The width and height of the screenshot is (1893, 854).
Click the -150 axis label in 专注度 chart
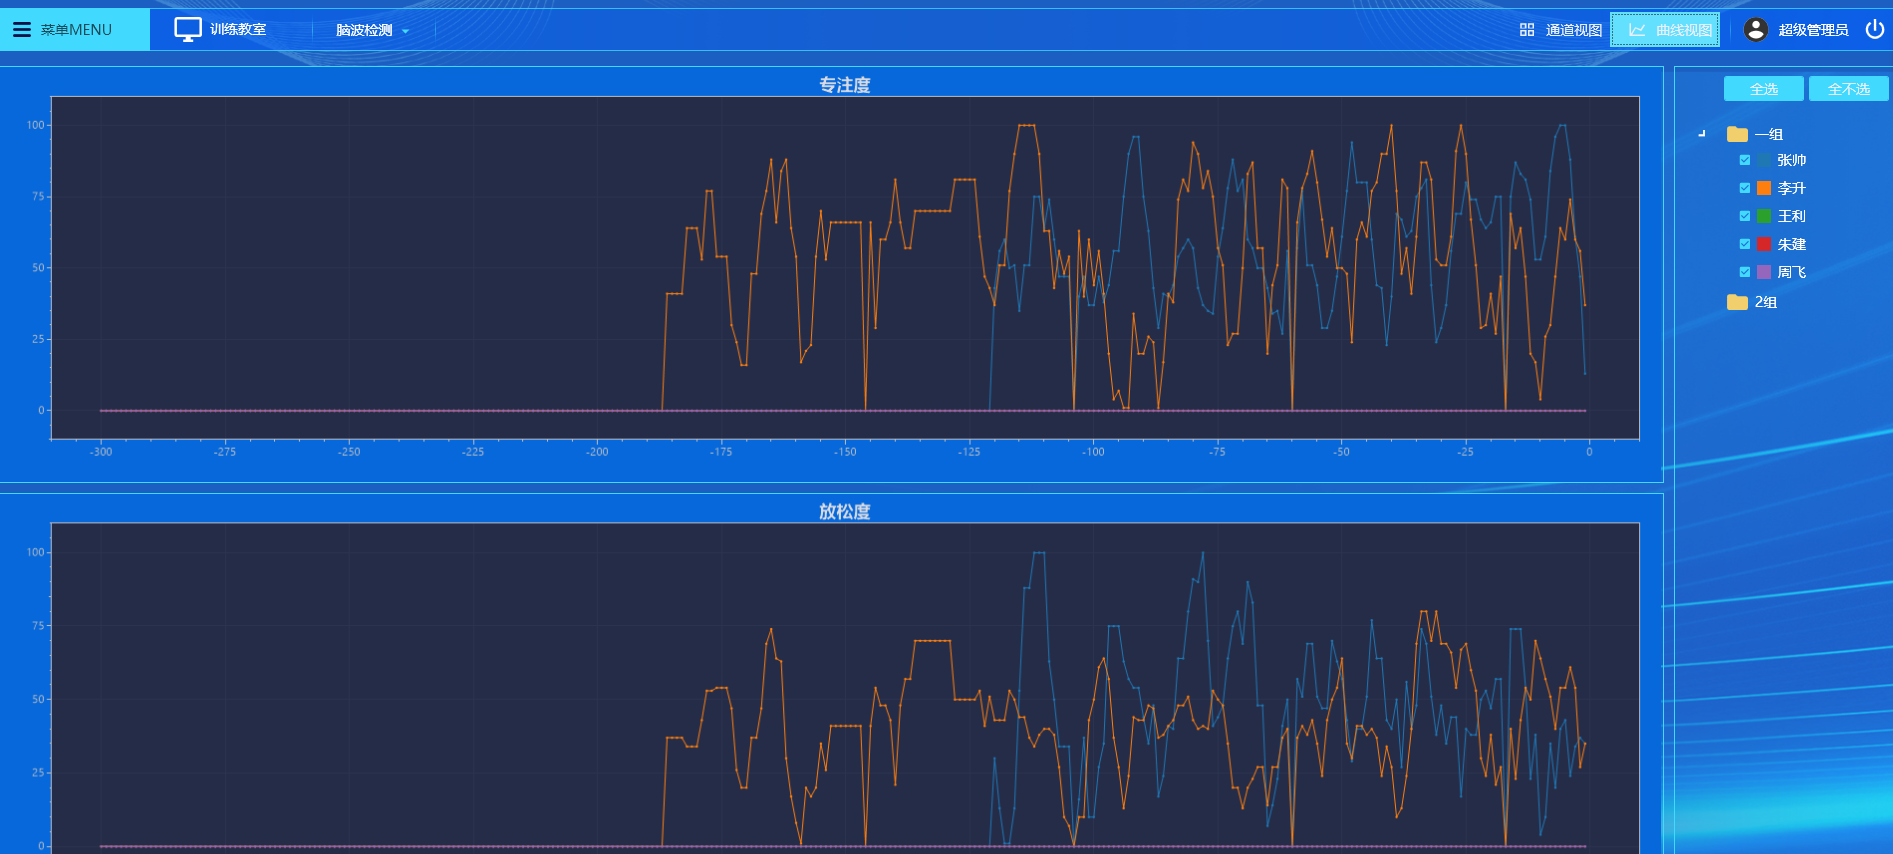coord(845,452)
